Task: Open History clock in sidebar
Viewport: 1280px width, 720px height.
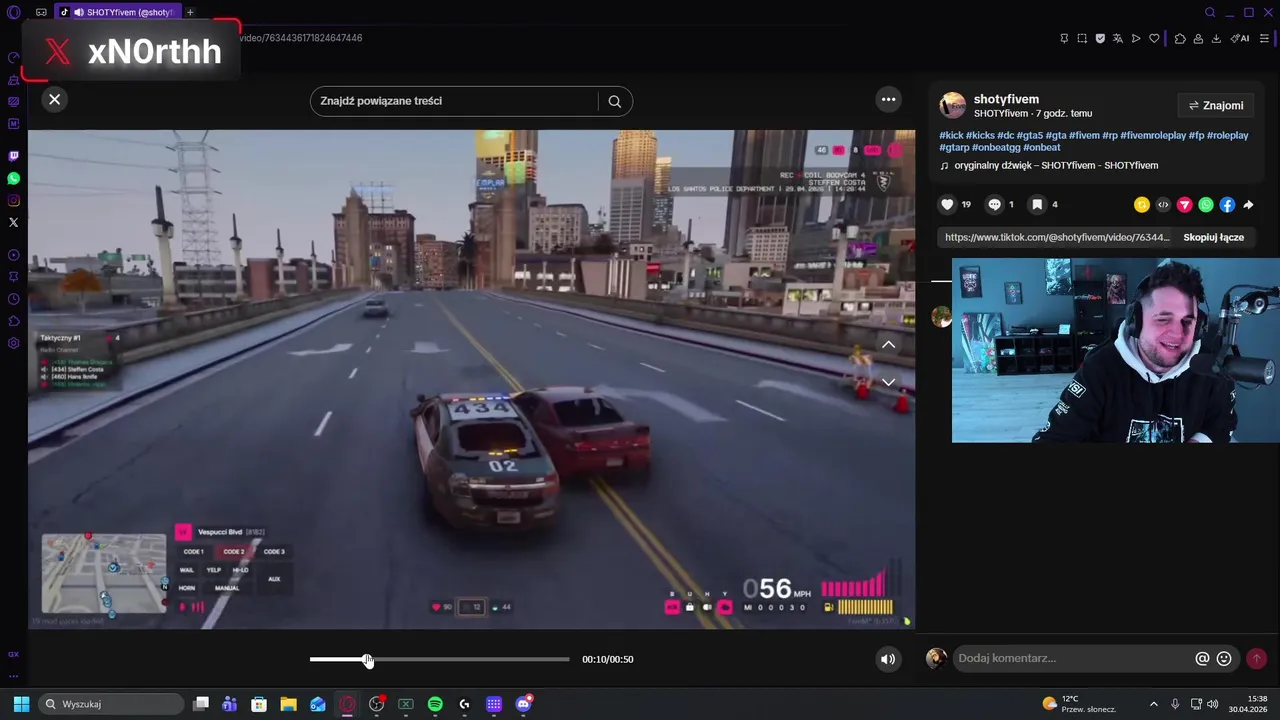Action: (x=14, y=299)
